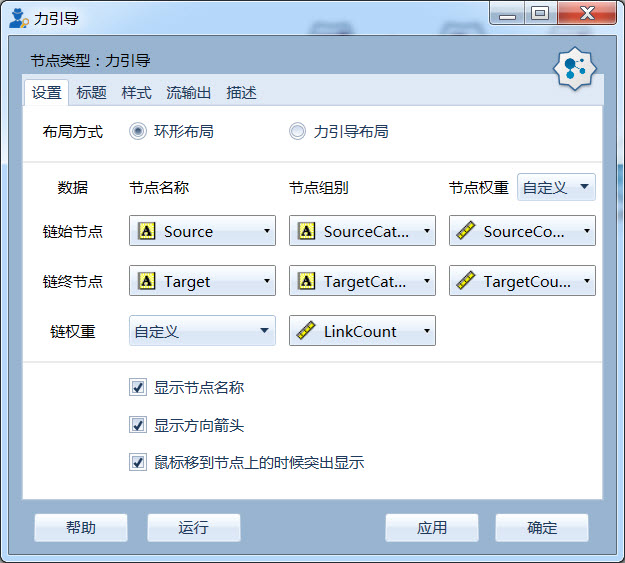The height and width of the screenshot is (563, 625).
Task: Open the Target node name dropdown
Action: 202,281
